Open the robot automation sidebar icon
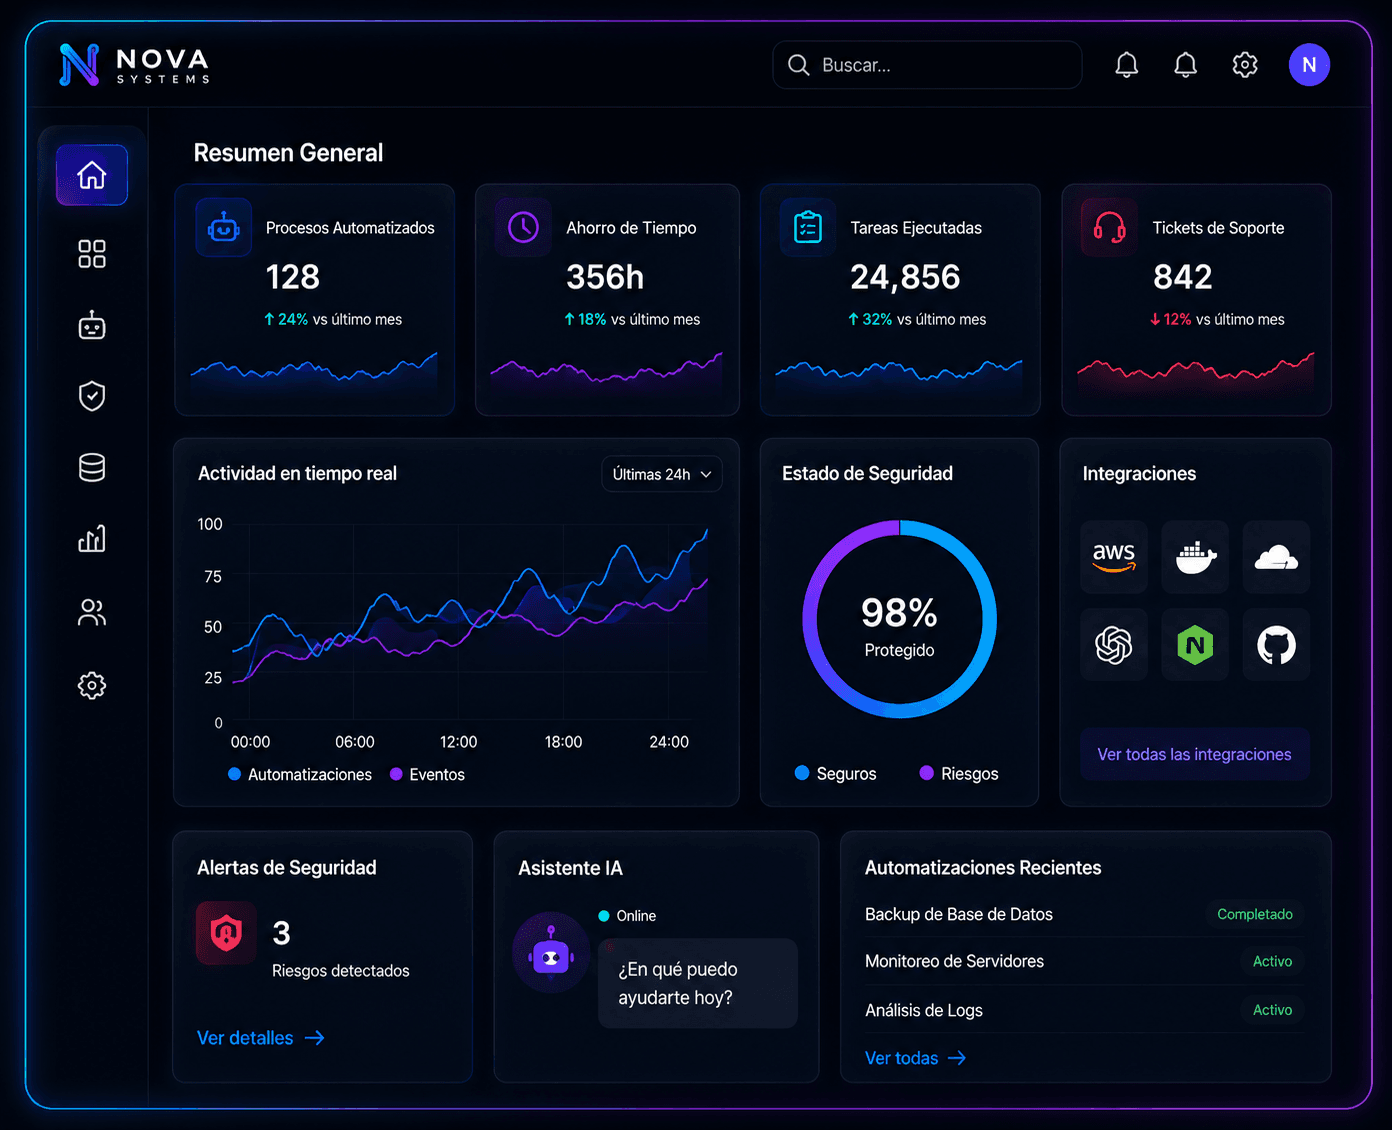This screenshot has height=1130, width=1392. [92, 325]
